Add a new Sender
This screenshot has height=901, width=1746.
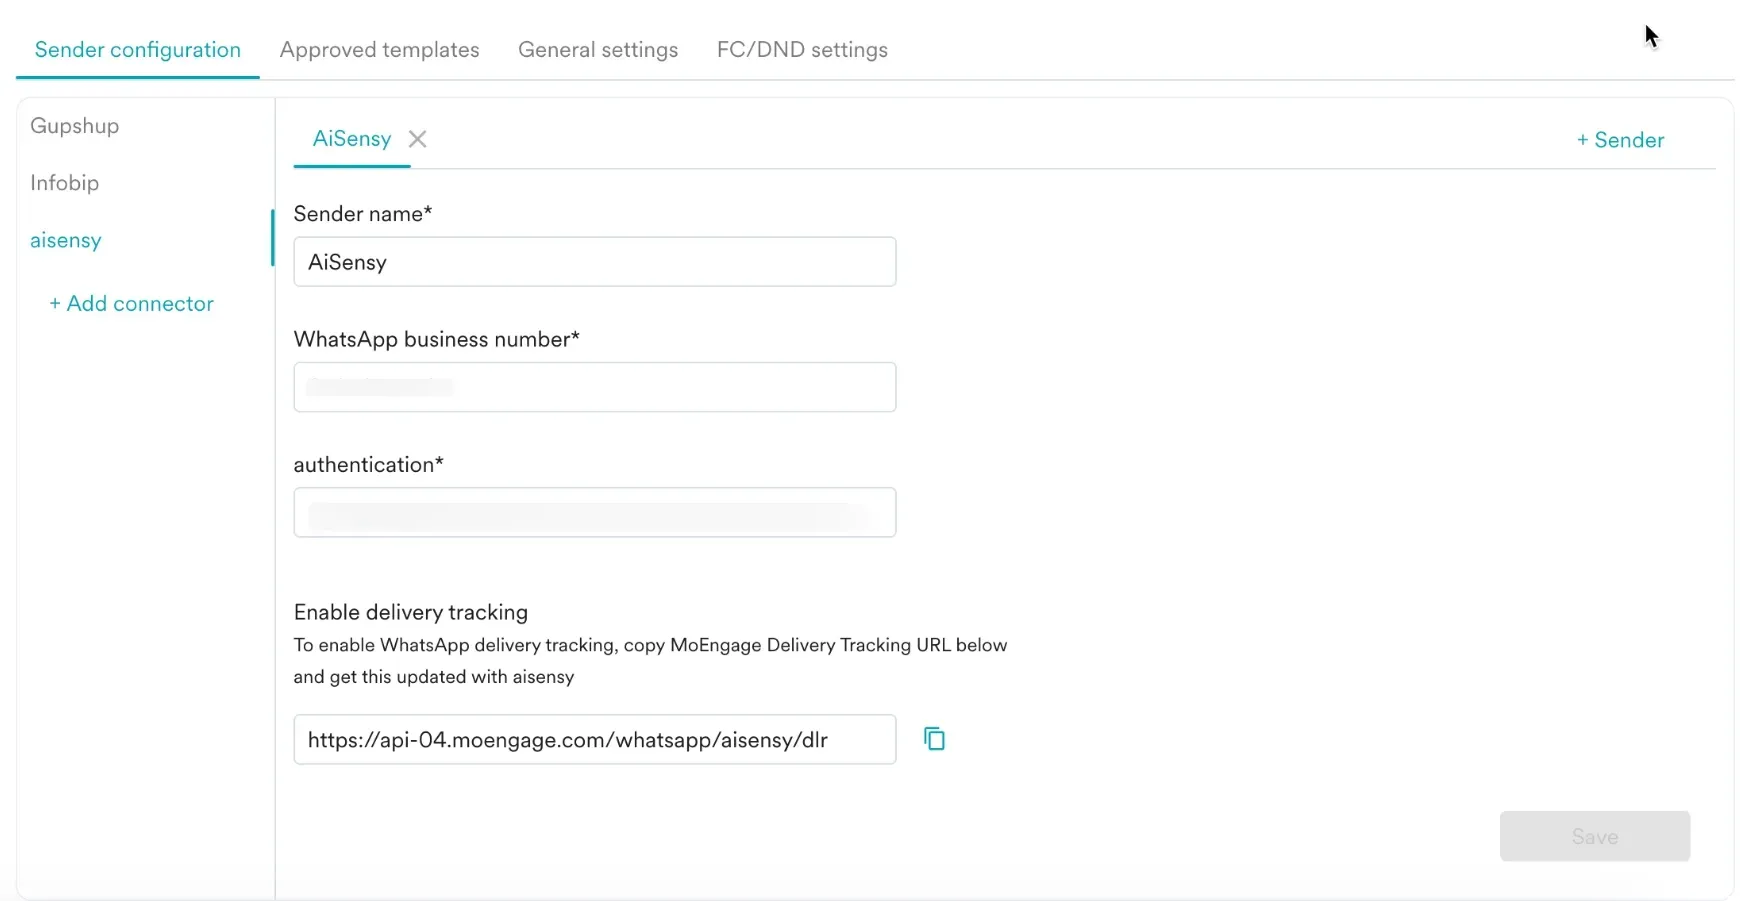click(x=1620, y=139)
